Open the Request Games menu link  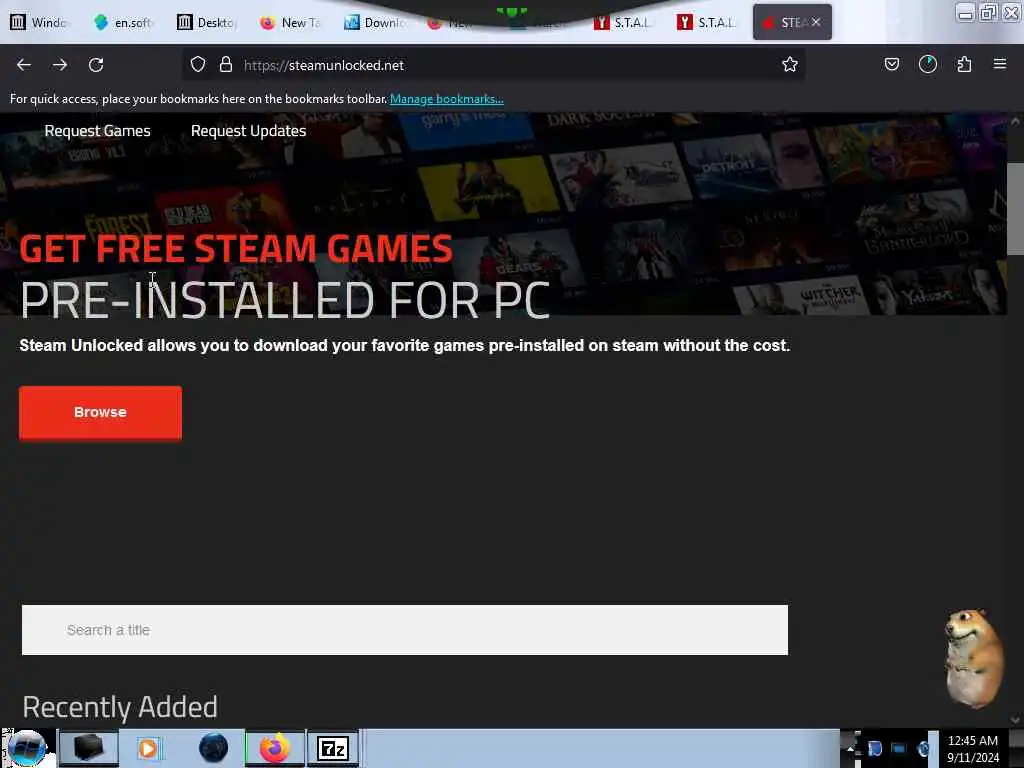point(97,131)
